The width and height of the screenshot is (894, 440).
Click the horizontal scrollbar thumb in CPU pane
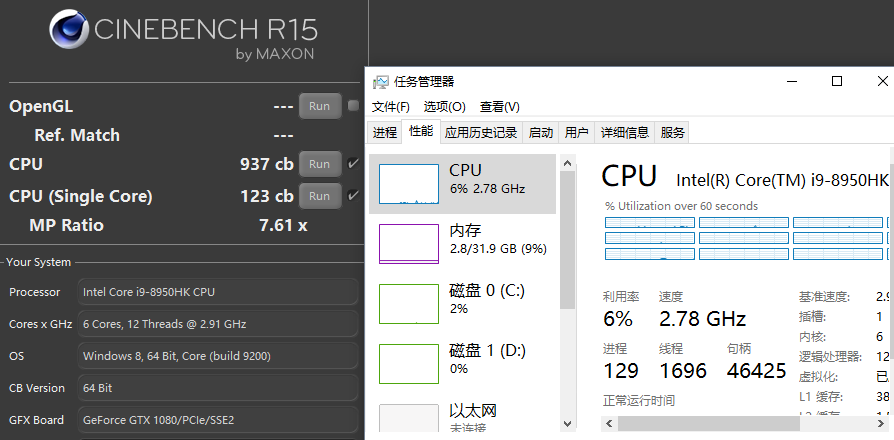pyautogui.click(x=708, y=423)
